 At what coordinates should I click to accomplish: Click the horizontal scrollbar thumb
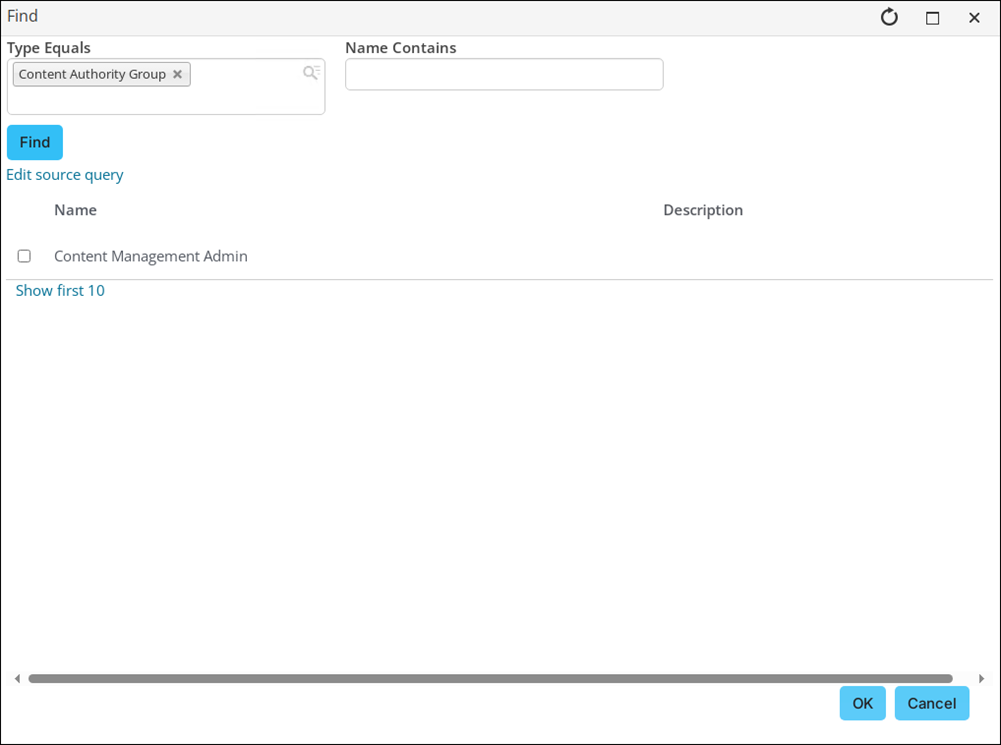click(x=490, y=679)
